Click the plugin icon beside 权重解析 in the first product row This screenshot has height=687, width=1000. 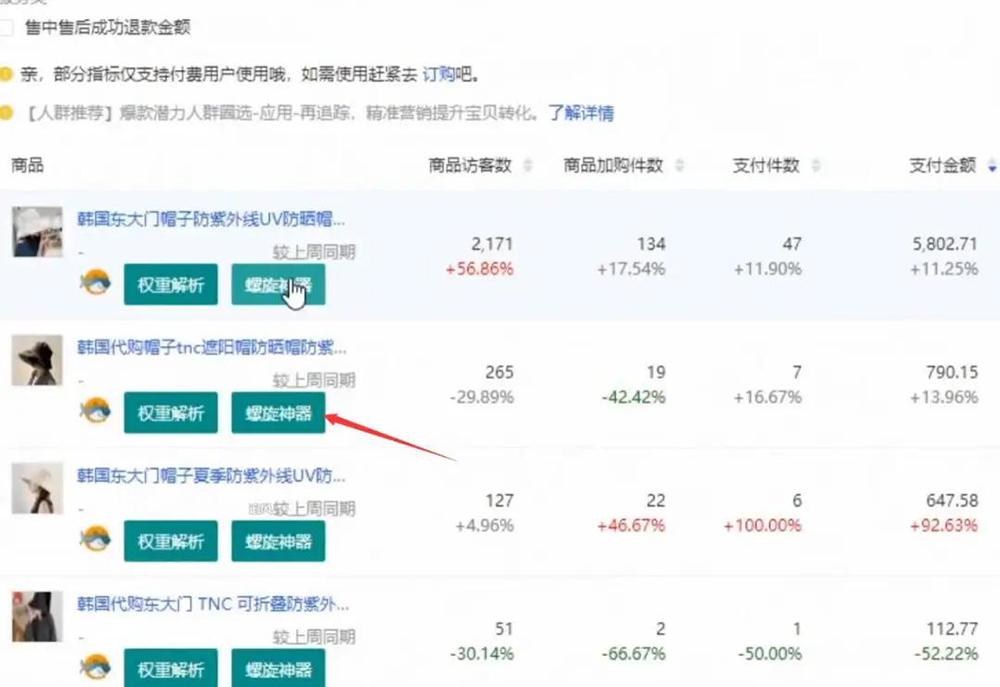pyautogui.click(x=95, y=285)
